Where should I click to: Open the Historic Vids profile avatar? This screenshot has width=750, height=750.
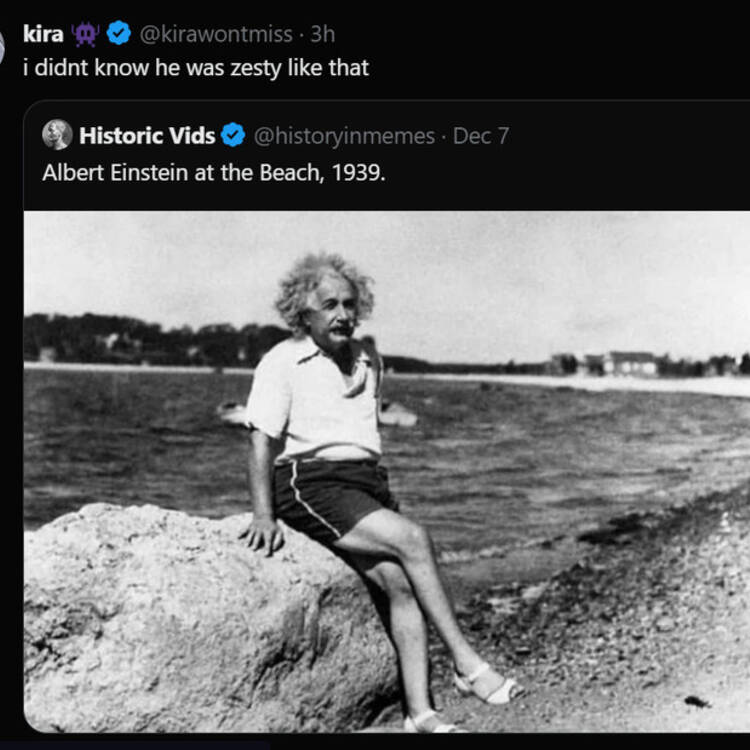pyautogui.click(x=57, y=135)
